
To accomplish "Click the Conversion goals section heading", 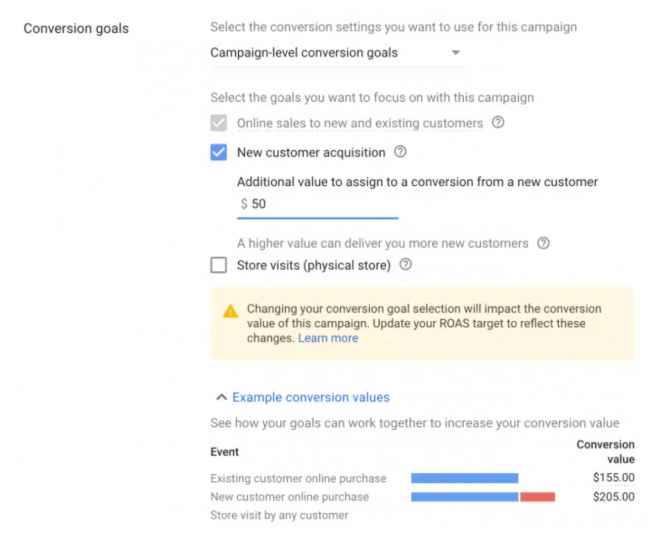I will (76, 28).
